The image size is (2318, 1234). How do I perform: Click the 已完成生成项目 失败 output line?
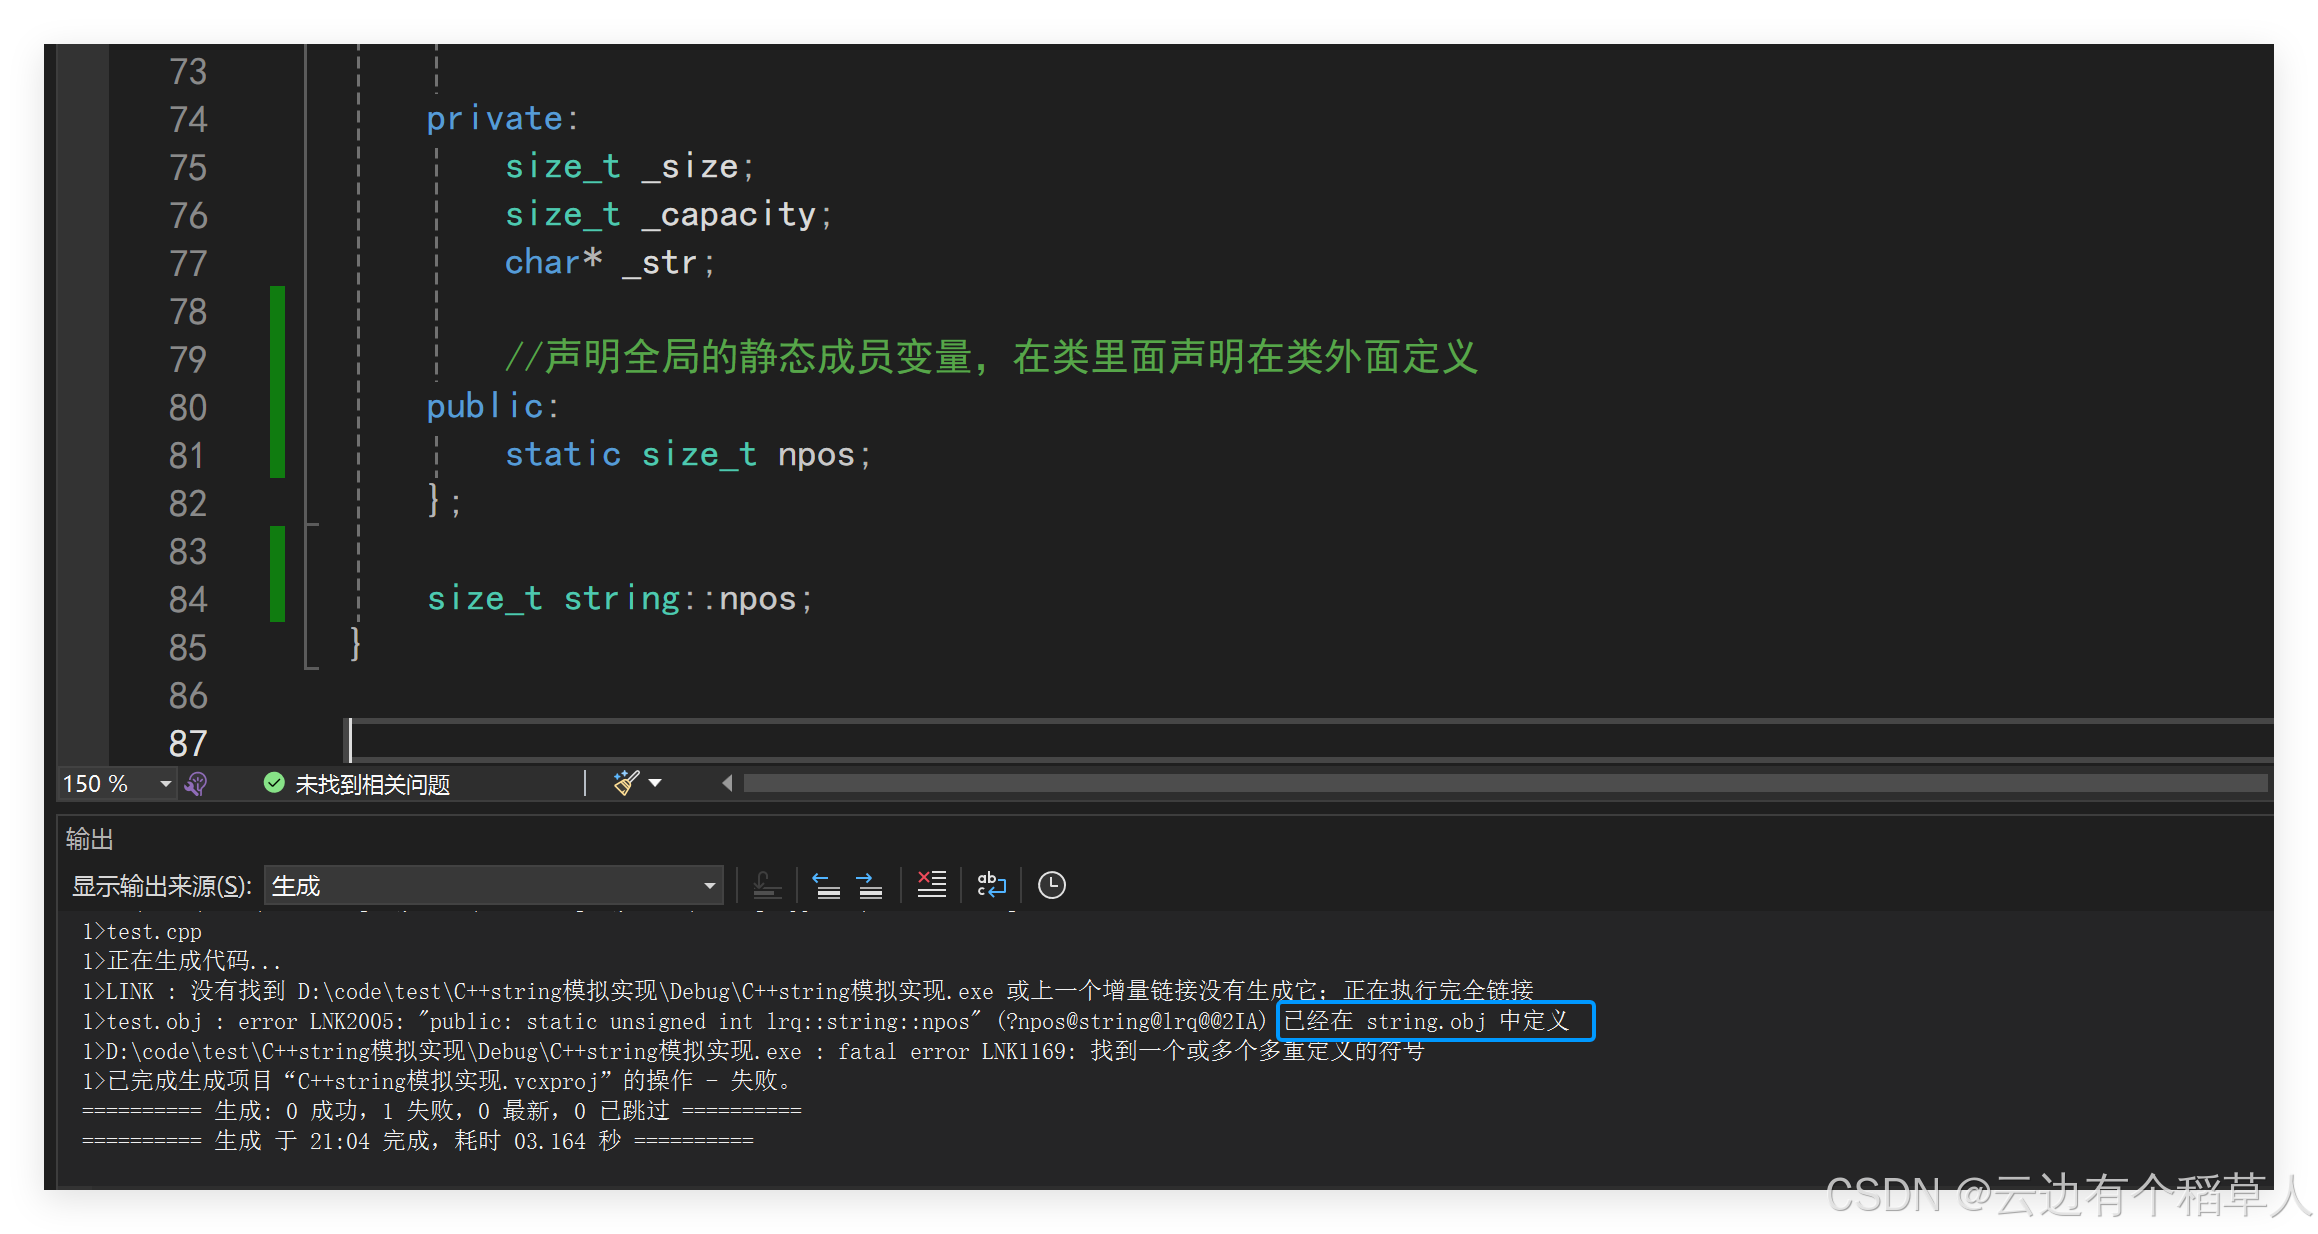(x=438, y=1082)
